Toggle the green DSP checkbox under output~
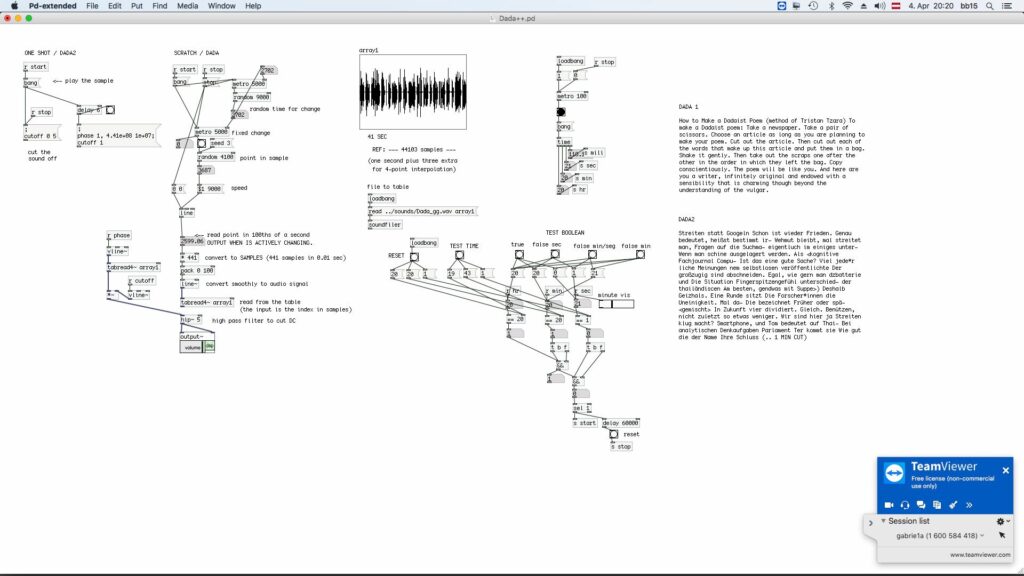This screenshot has width=1024, height=576. tap(209, 347)
